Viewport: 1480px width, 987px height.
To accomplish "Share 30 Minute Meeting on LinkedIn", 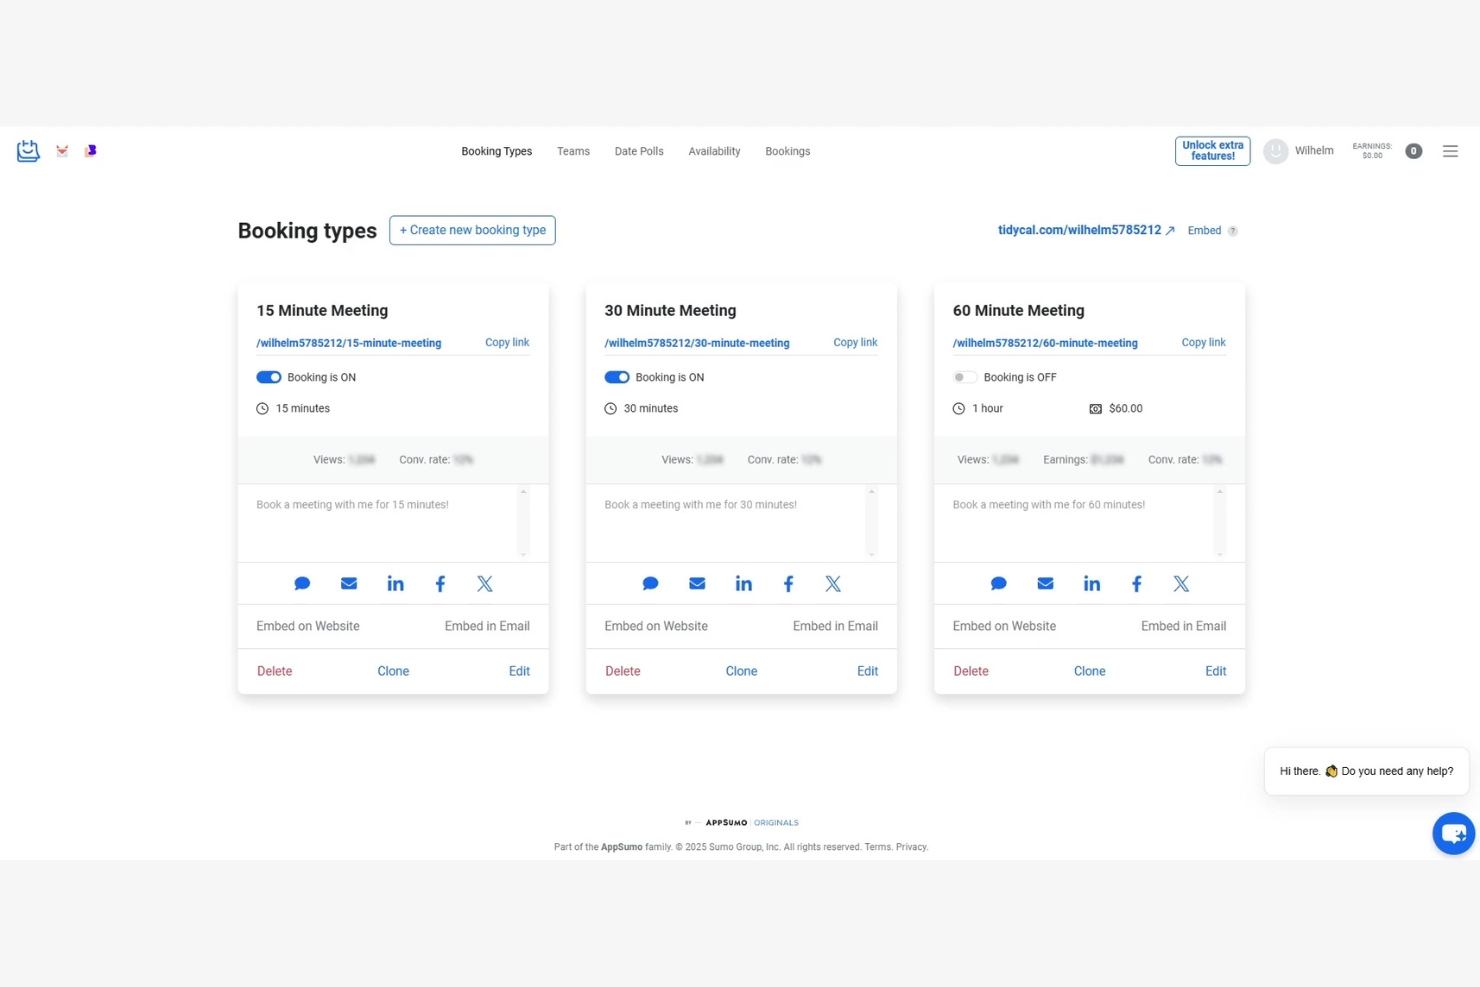I will click(743, 583).
